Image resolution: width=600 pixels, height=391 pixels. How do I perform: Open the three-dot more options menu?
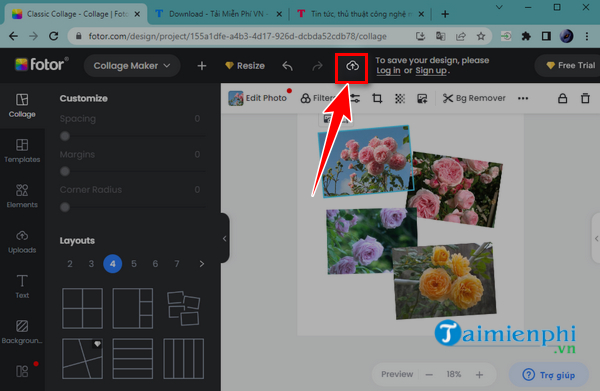tap(523, 98)
